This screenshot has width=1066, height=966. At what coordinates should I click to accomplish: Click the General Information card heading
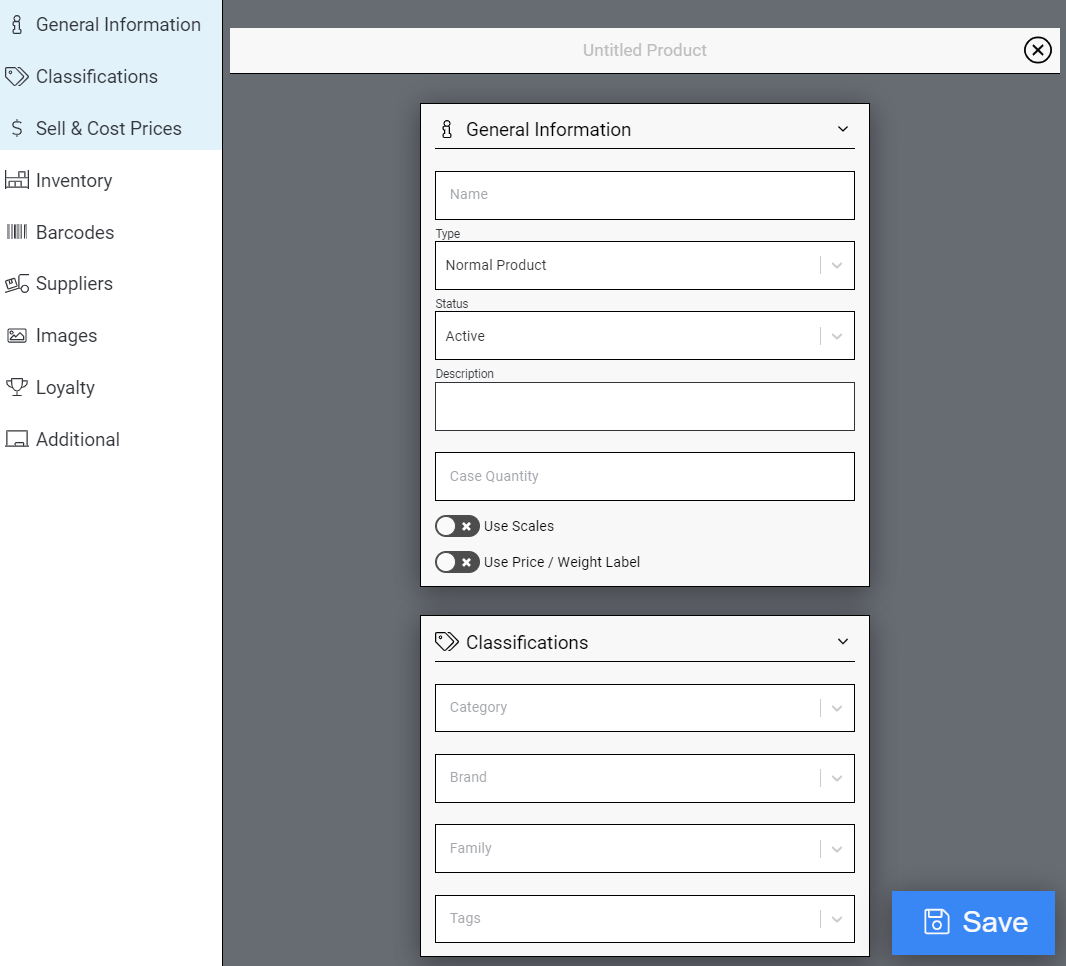(x=548, y=129)
